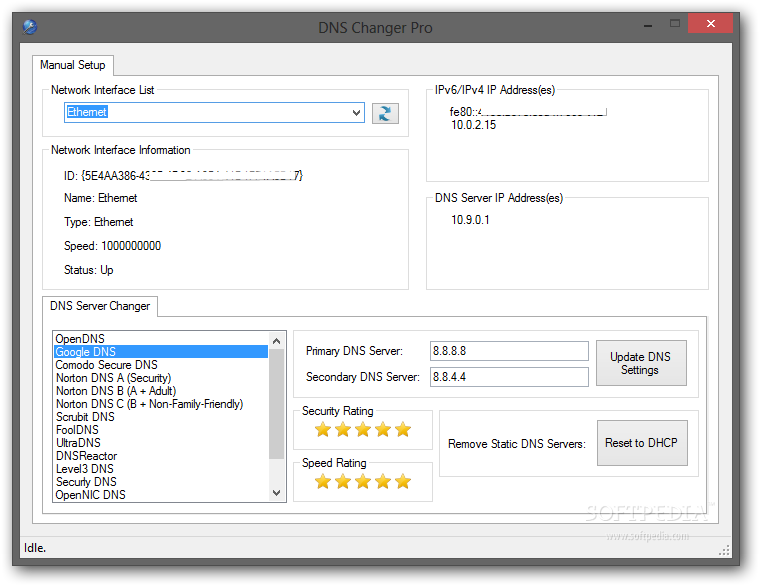Click the Reset to DHCP button
The width and height of the screenshot is (760, 586).
(642, 443)
